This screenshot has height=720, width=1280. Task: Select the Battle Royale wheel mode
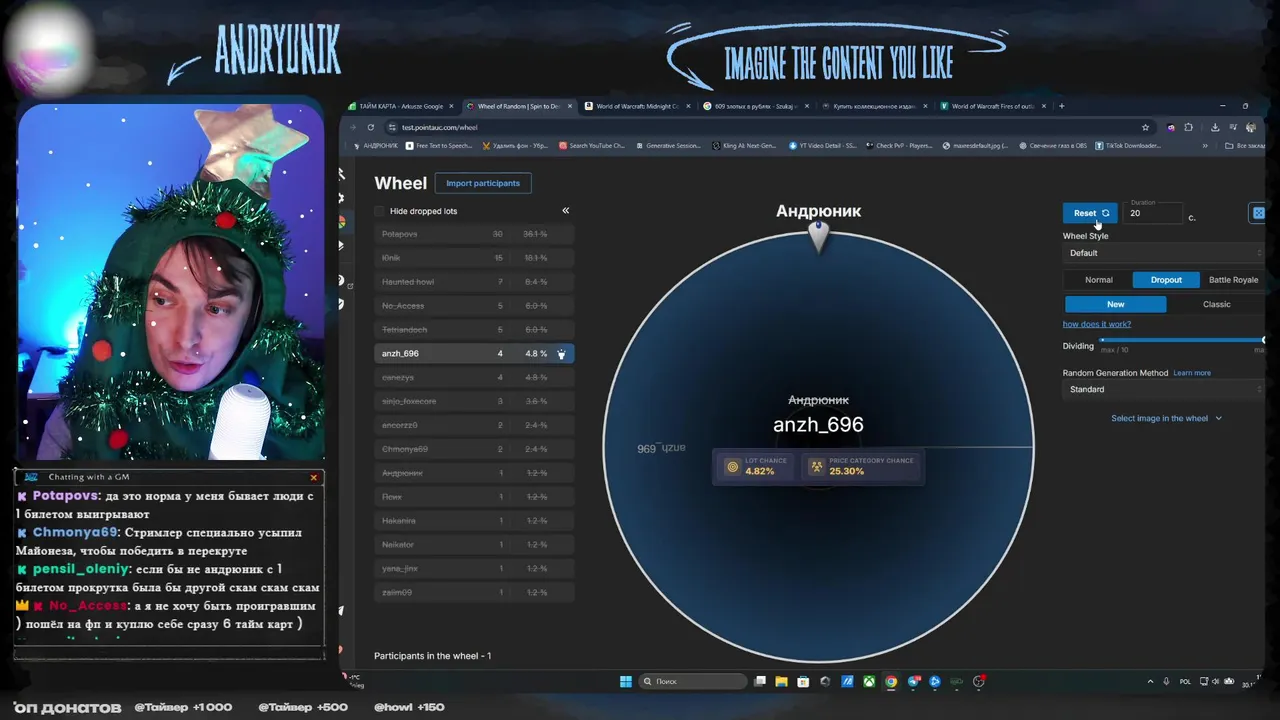click(x=1233, y=280)
